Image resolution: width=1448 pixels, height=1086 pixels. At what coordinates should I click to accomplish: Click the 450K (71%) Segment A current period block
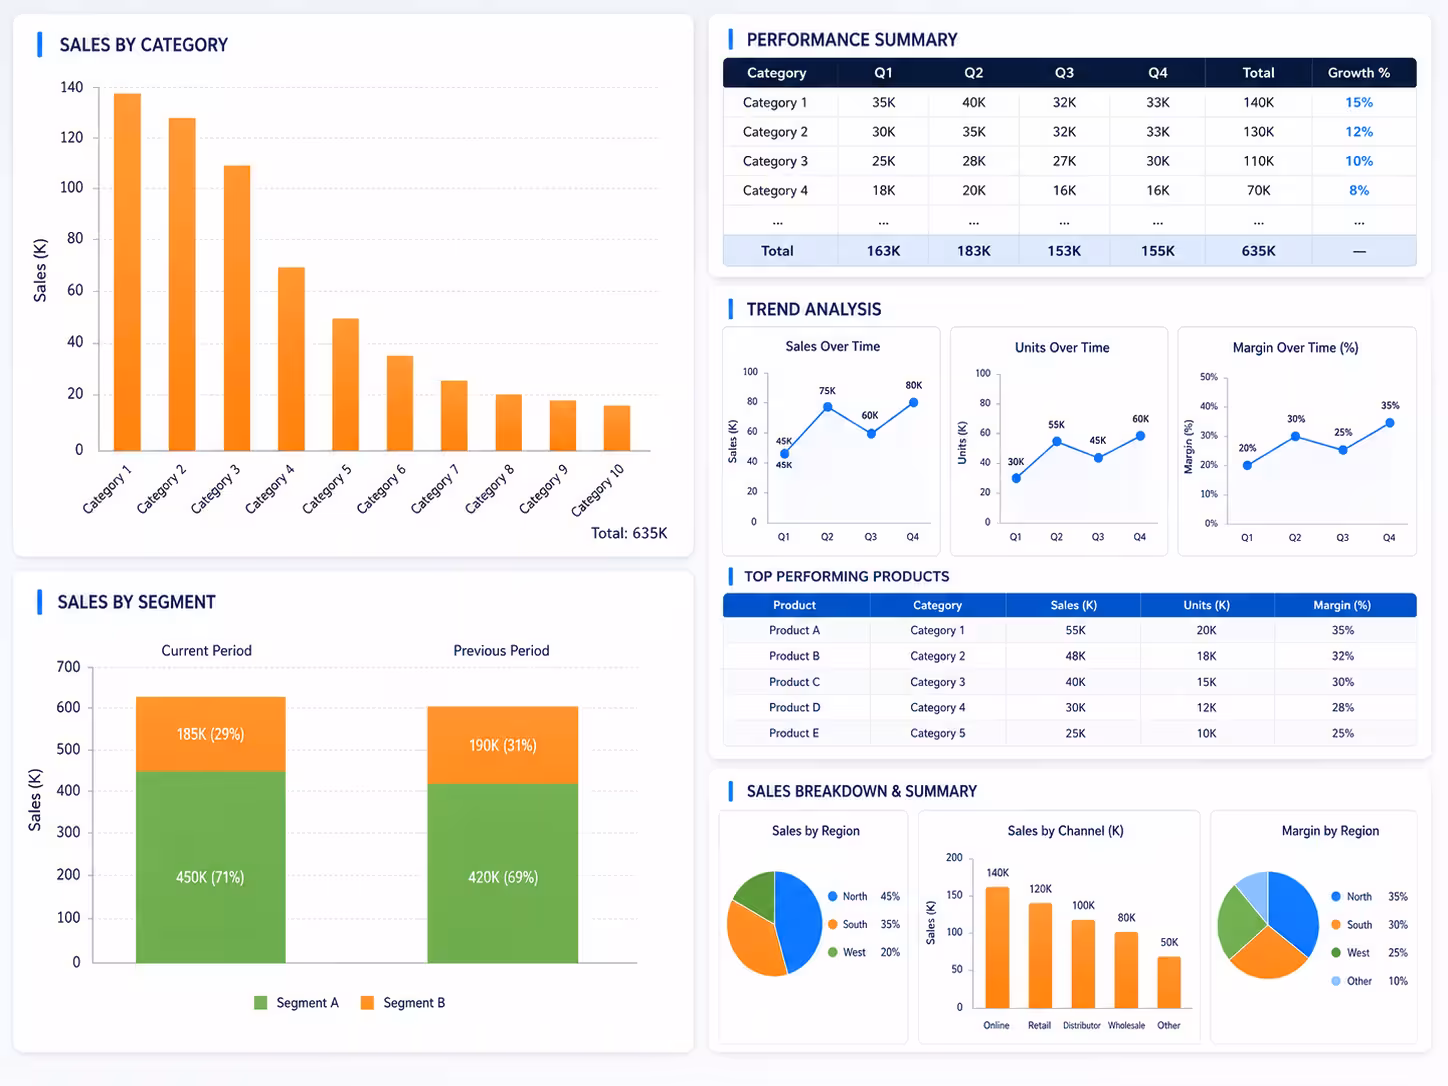coord(210,867)
